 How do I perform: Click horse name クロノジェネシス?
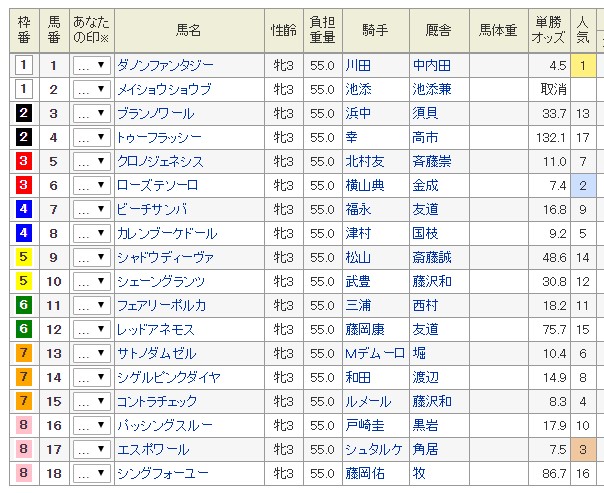pos(160,161)
